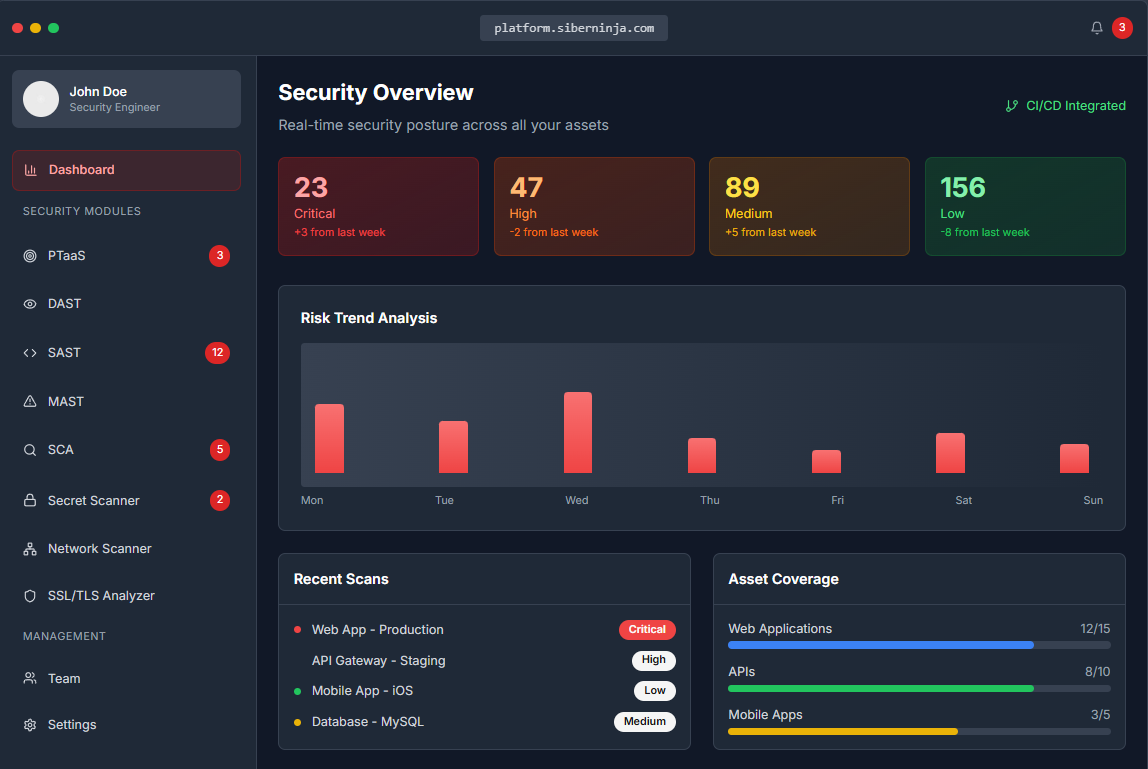Click the Settings gear icon
Image resolution: width=1148 pixels, height=769 pixels.
[x=30, y=725]
